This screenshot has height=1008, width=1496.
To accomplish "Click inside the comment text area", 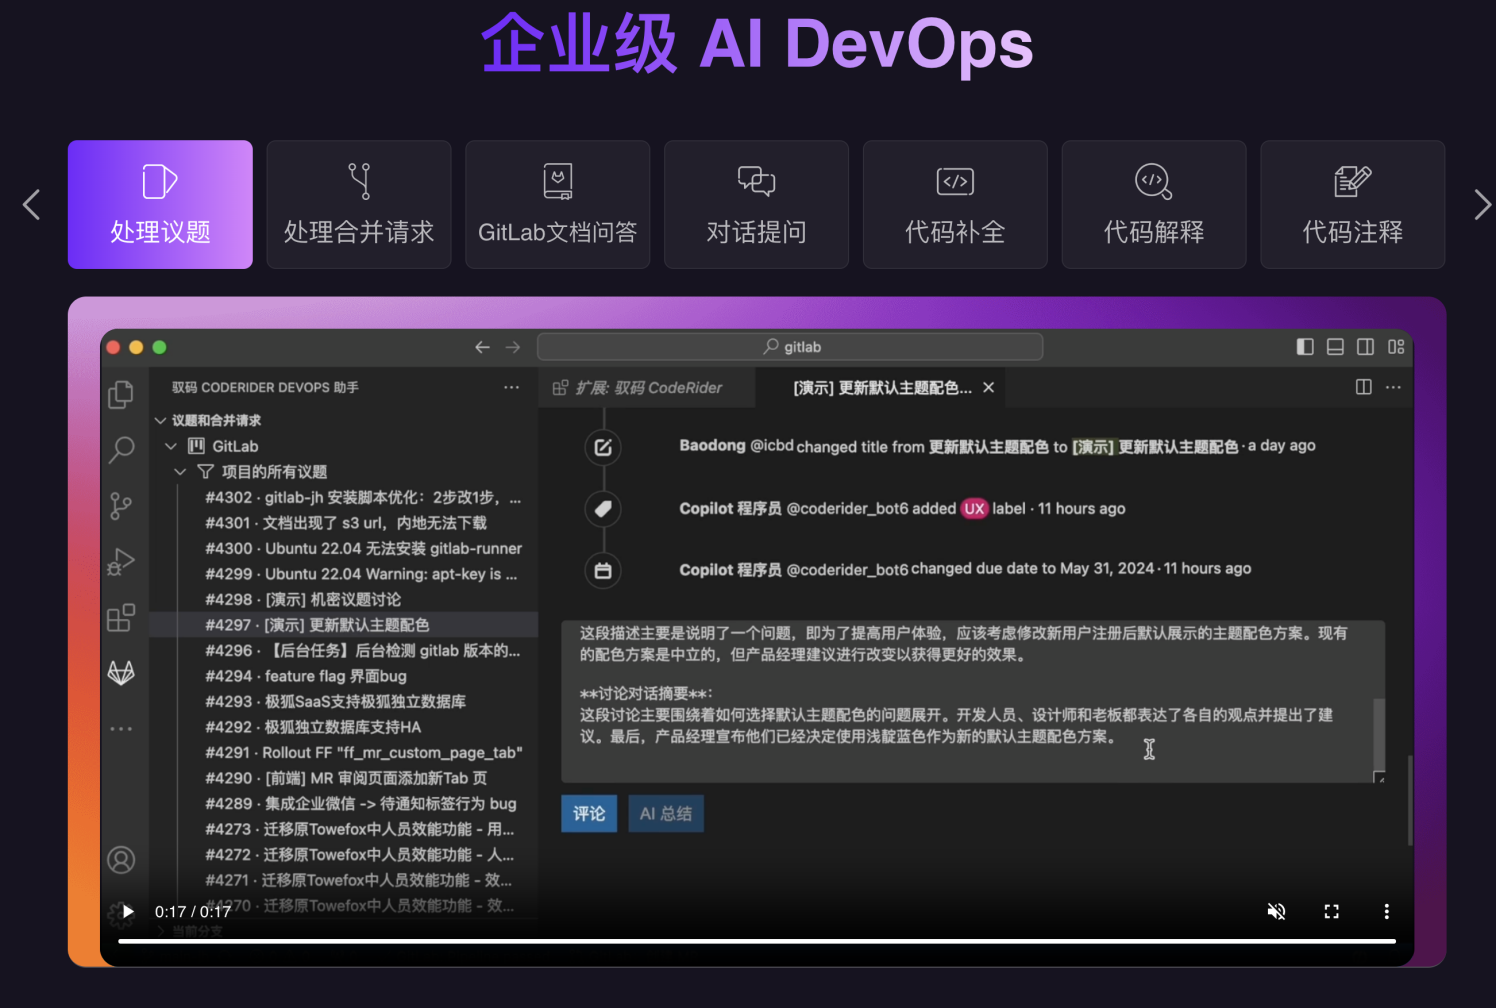I will (x=973, y=701).
